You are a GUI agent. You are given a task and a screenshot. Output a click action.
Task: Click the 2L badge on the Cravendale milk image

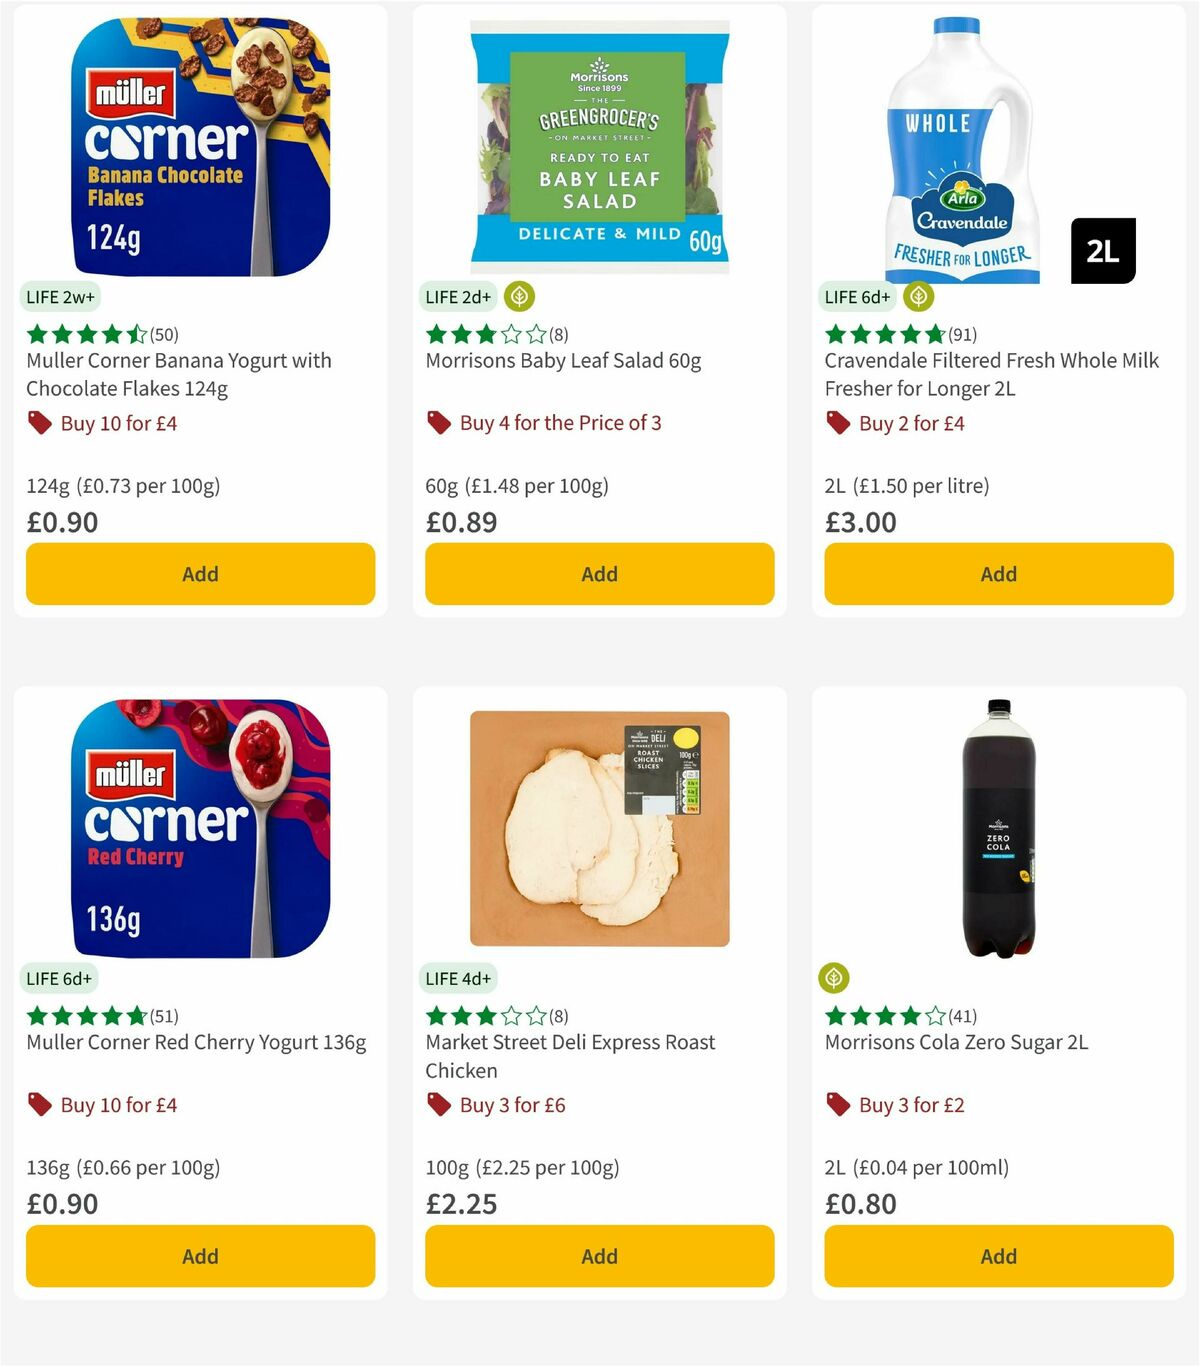1102,251
